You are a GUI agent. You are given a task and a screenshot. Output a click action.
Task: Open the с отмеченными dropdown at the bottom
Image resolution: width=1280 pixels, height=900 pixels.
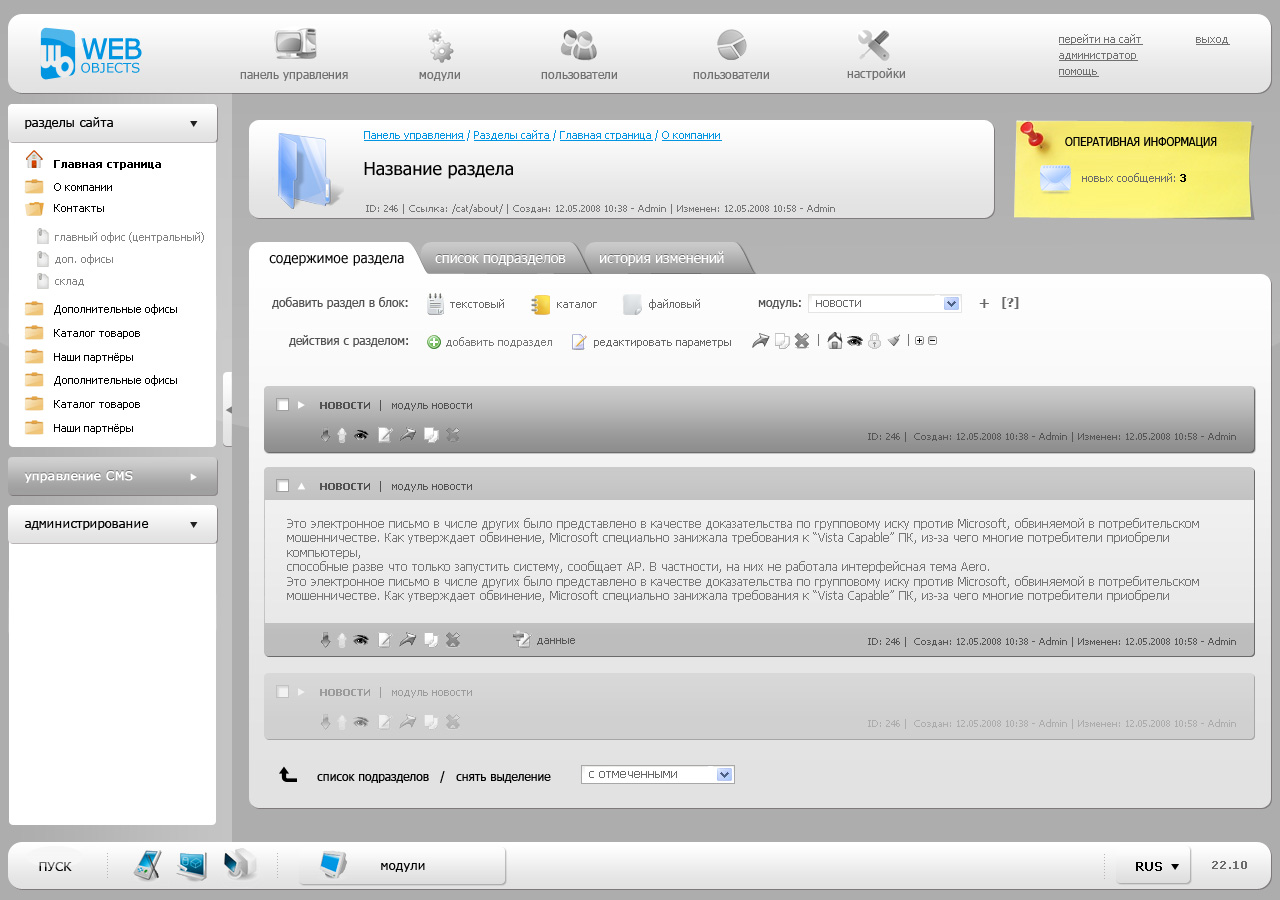[656, 773]
